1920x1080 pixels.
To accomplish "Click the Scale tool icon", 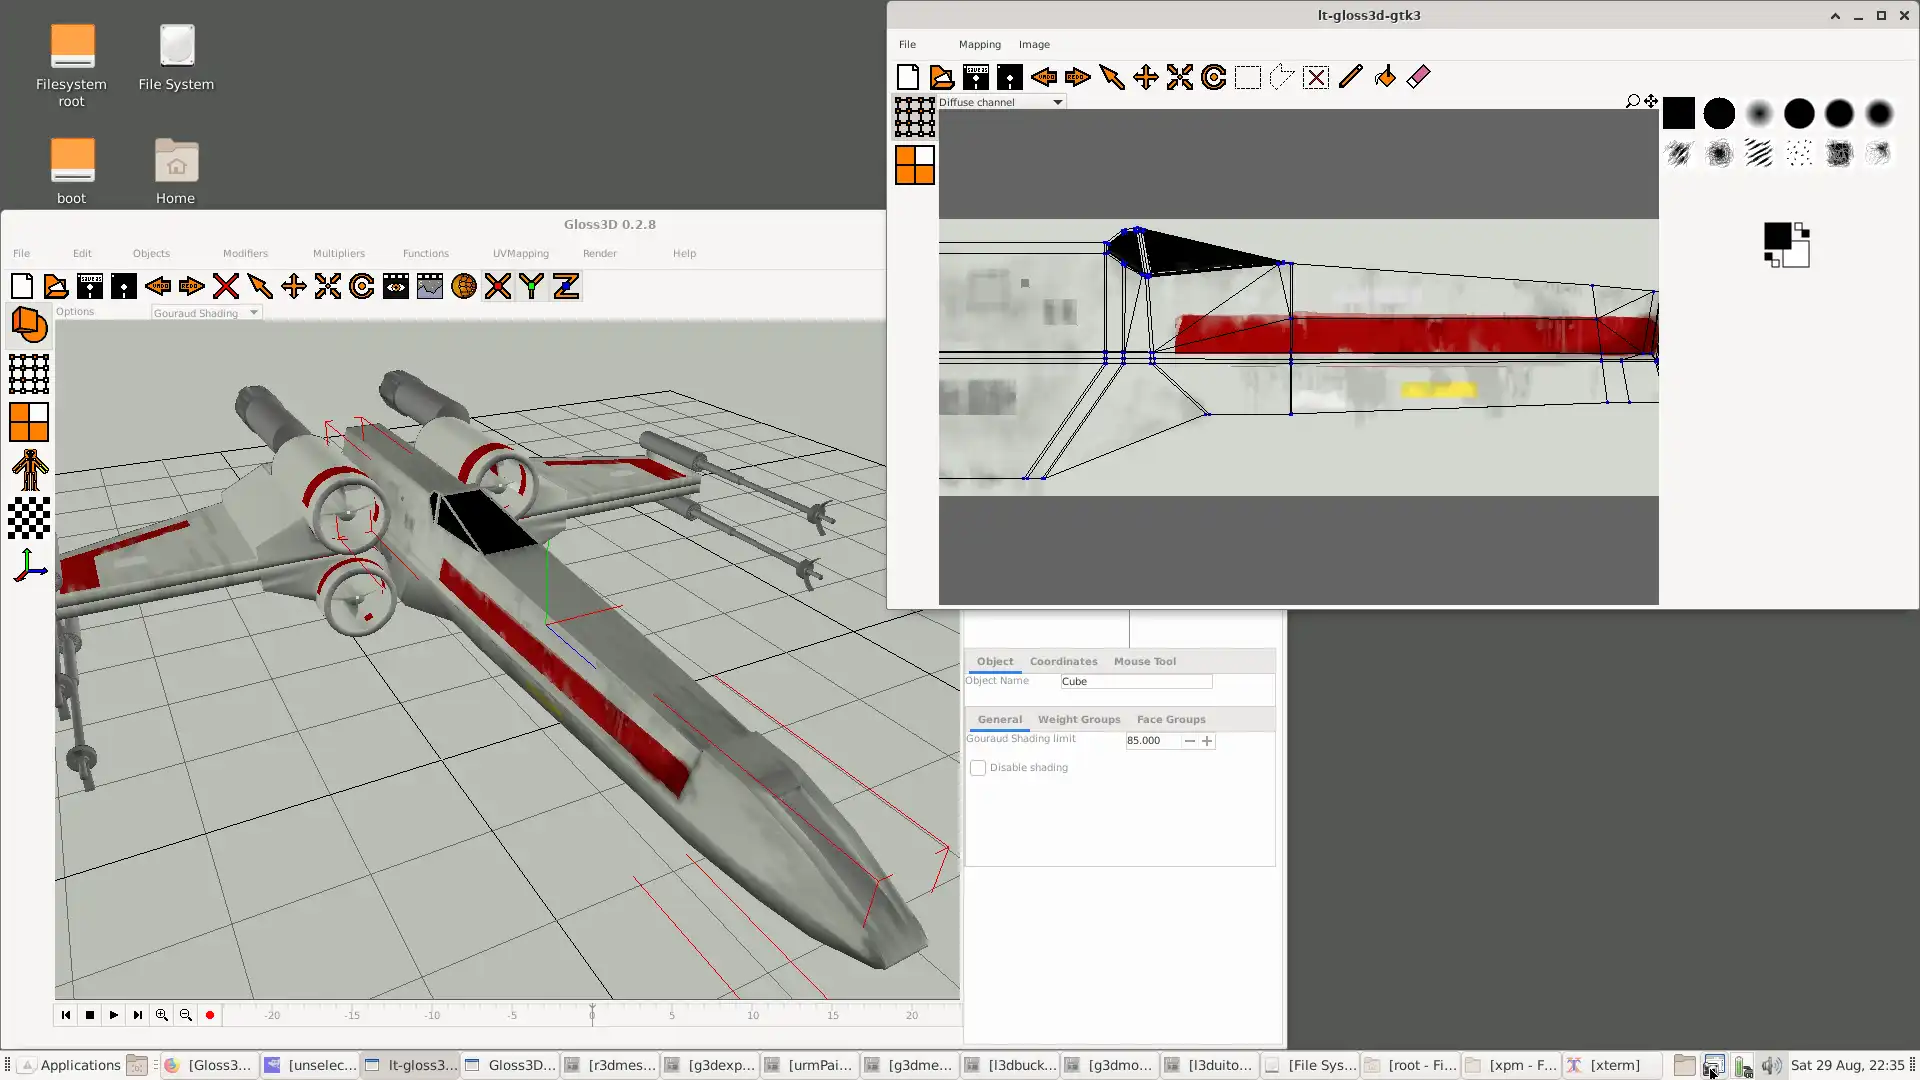I will tap(327, 285).
